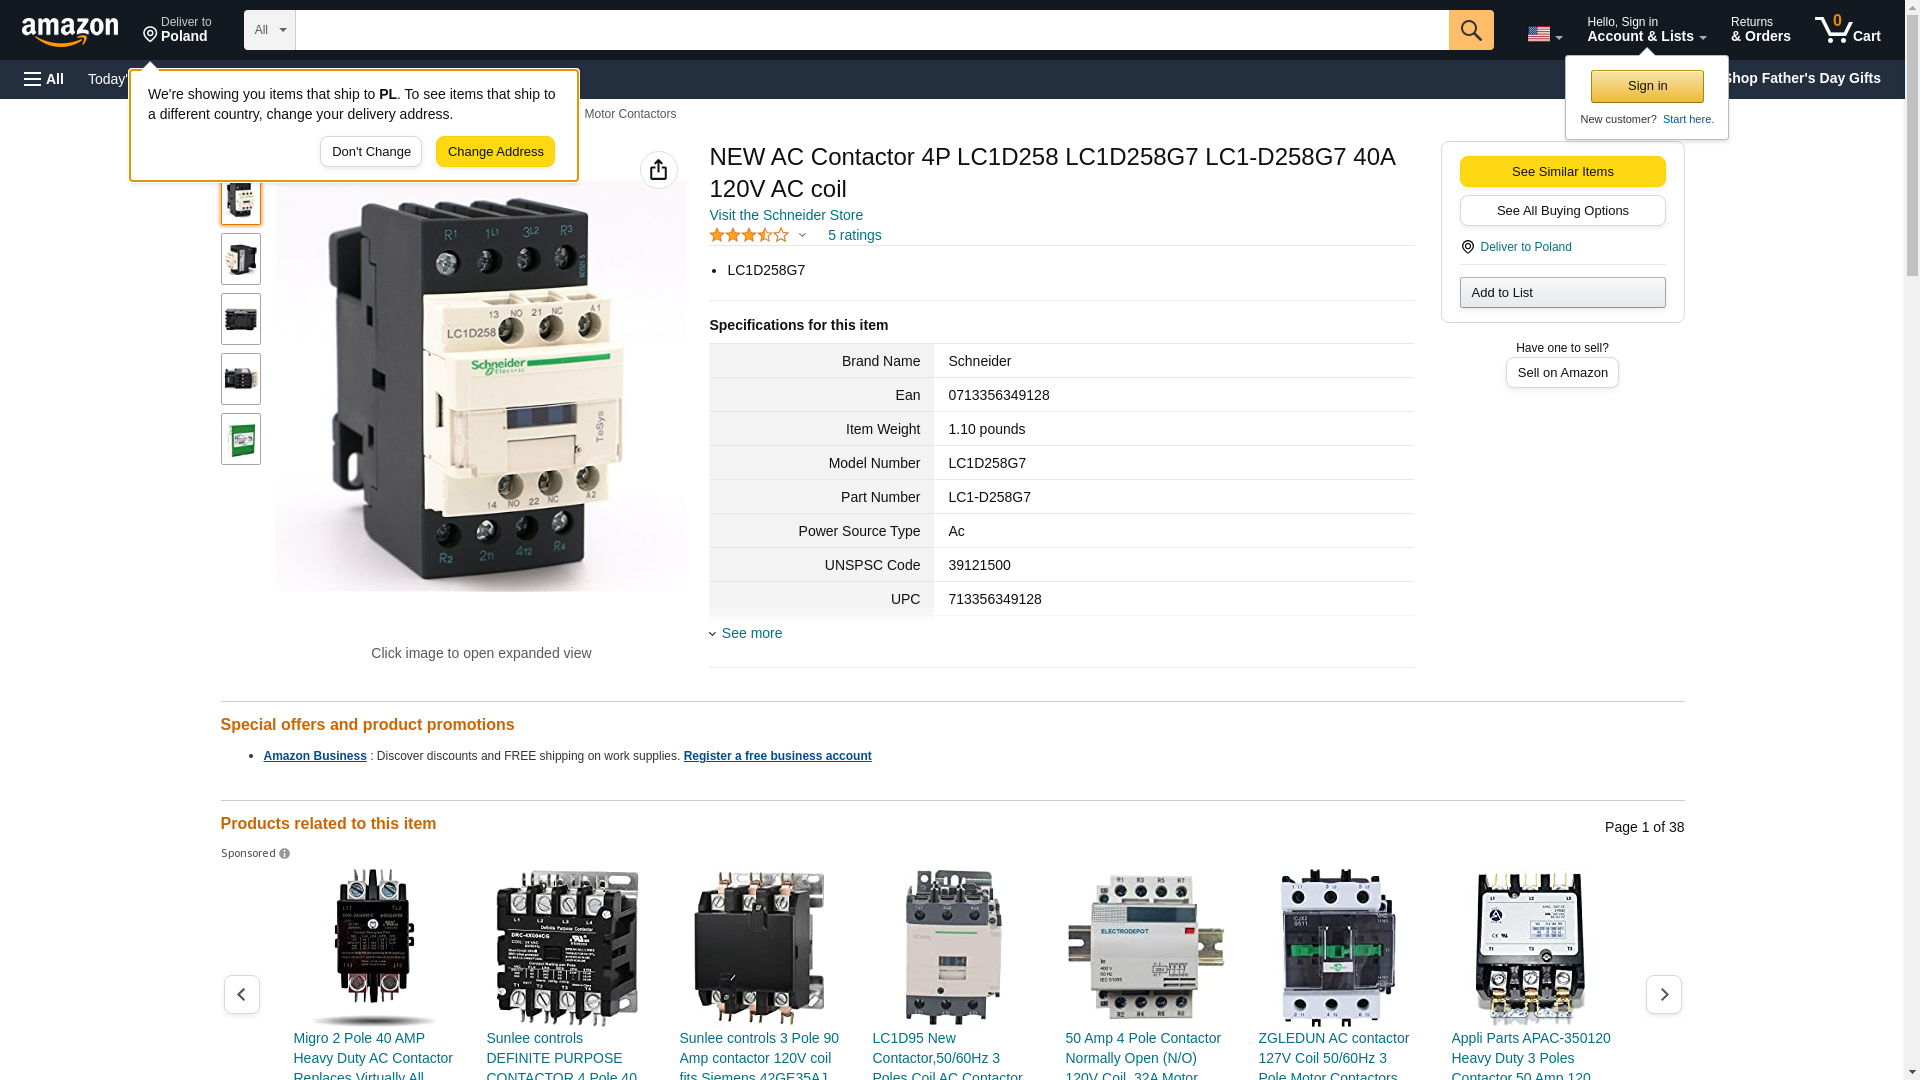
Task: Show previous related products with left arrow
Action: (x=241, y=994)
